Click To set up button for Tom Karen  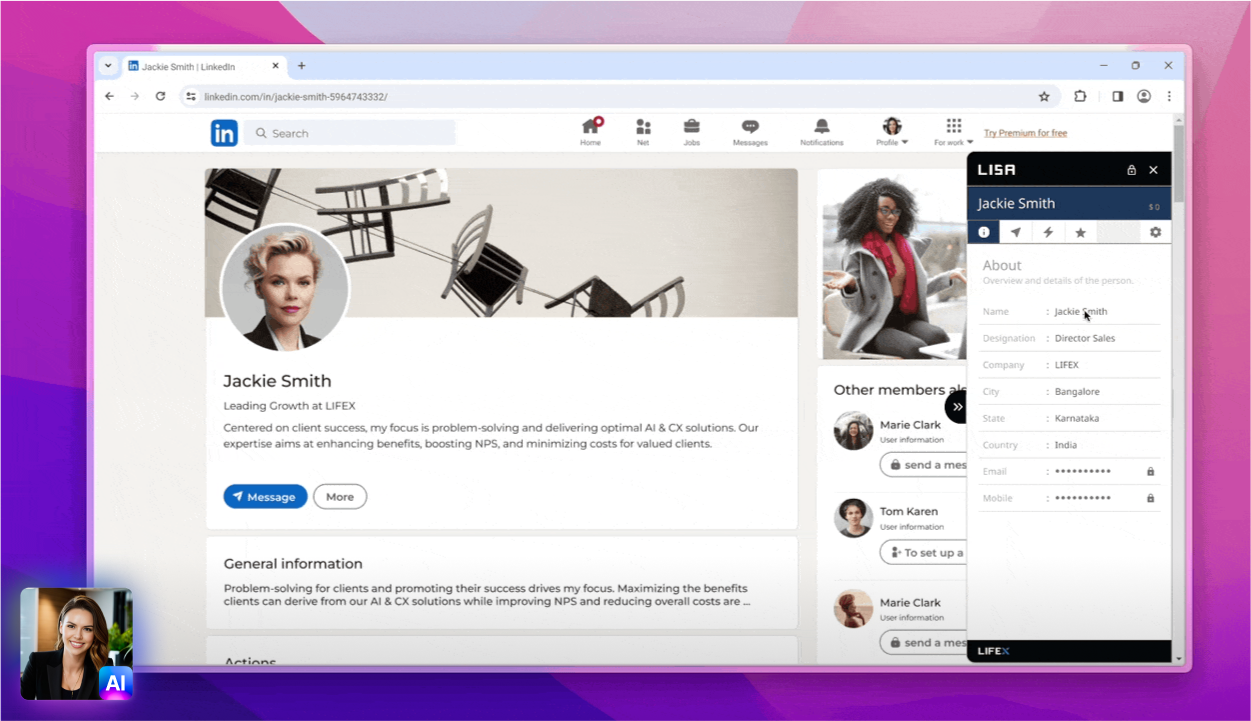click(923, 552)
